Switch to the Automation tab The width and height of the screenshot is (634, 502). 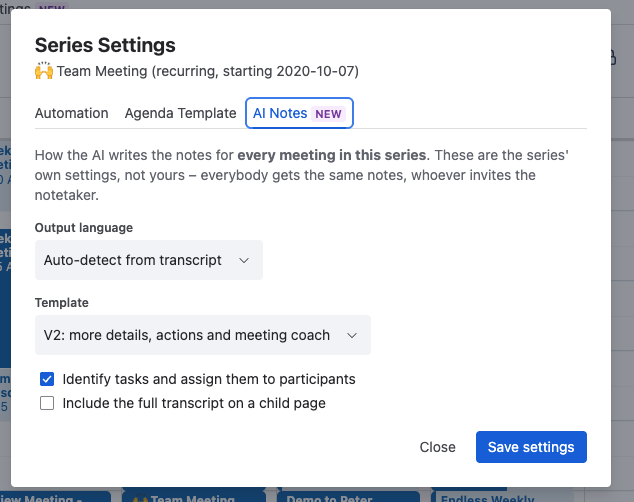coord(72,113)
